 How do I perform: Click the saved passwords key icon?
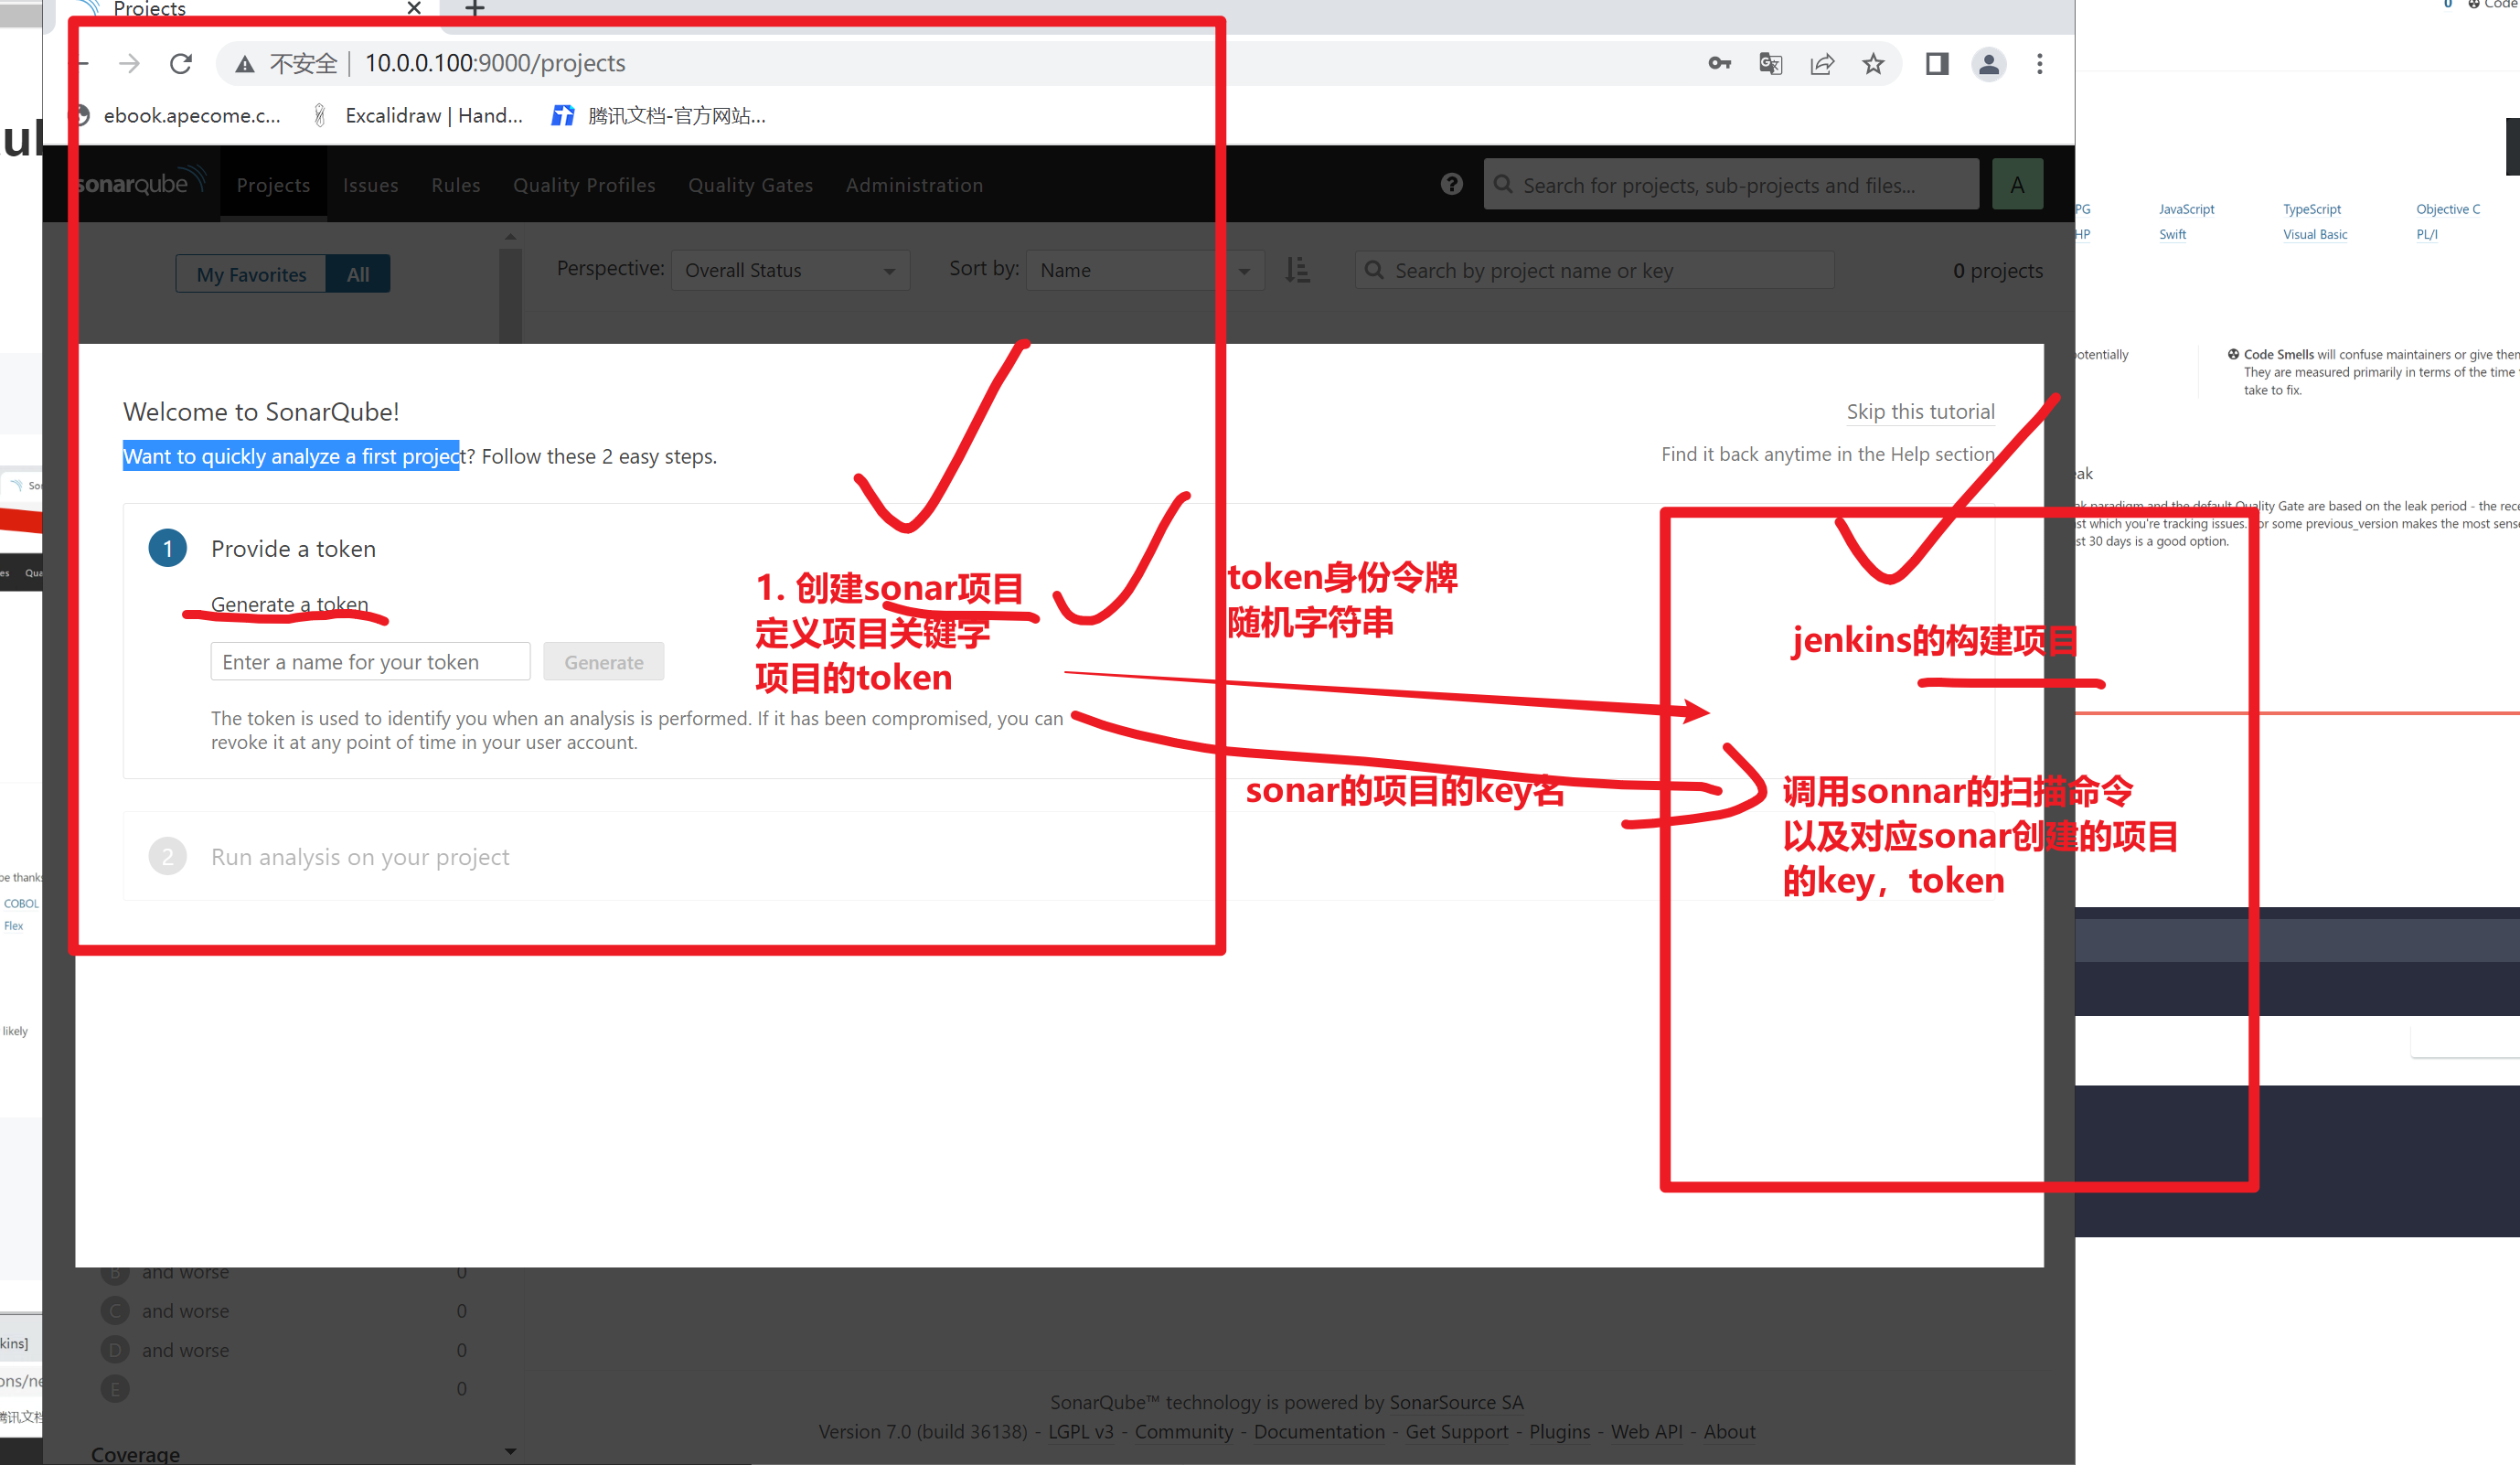pyautogui.click(x=1719, y=64)
